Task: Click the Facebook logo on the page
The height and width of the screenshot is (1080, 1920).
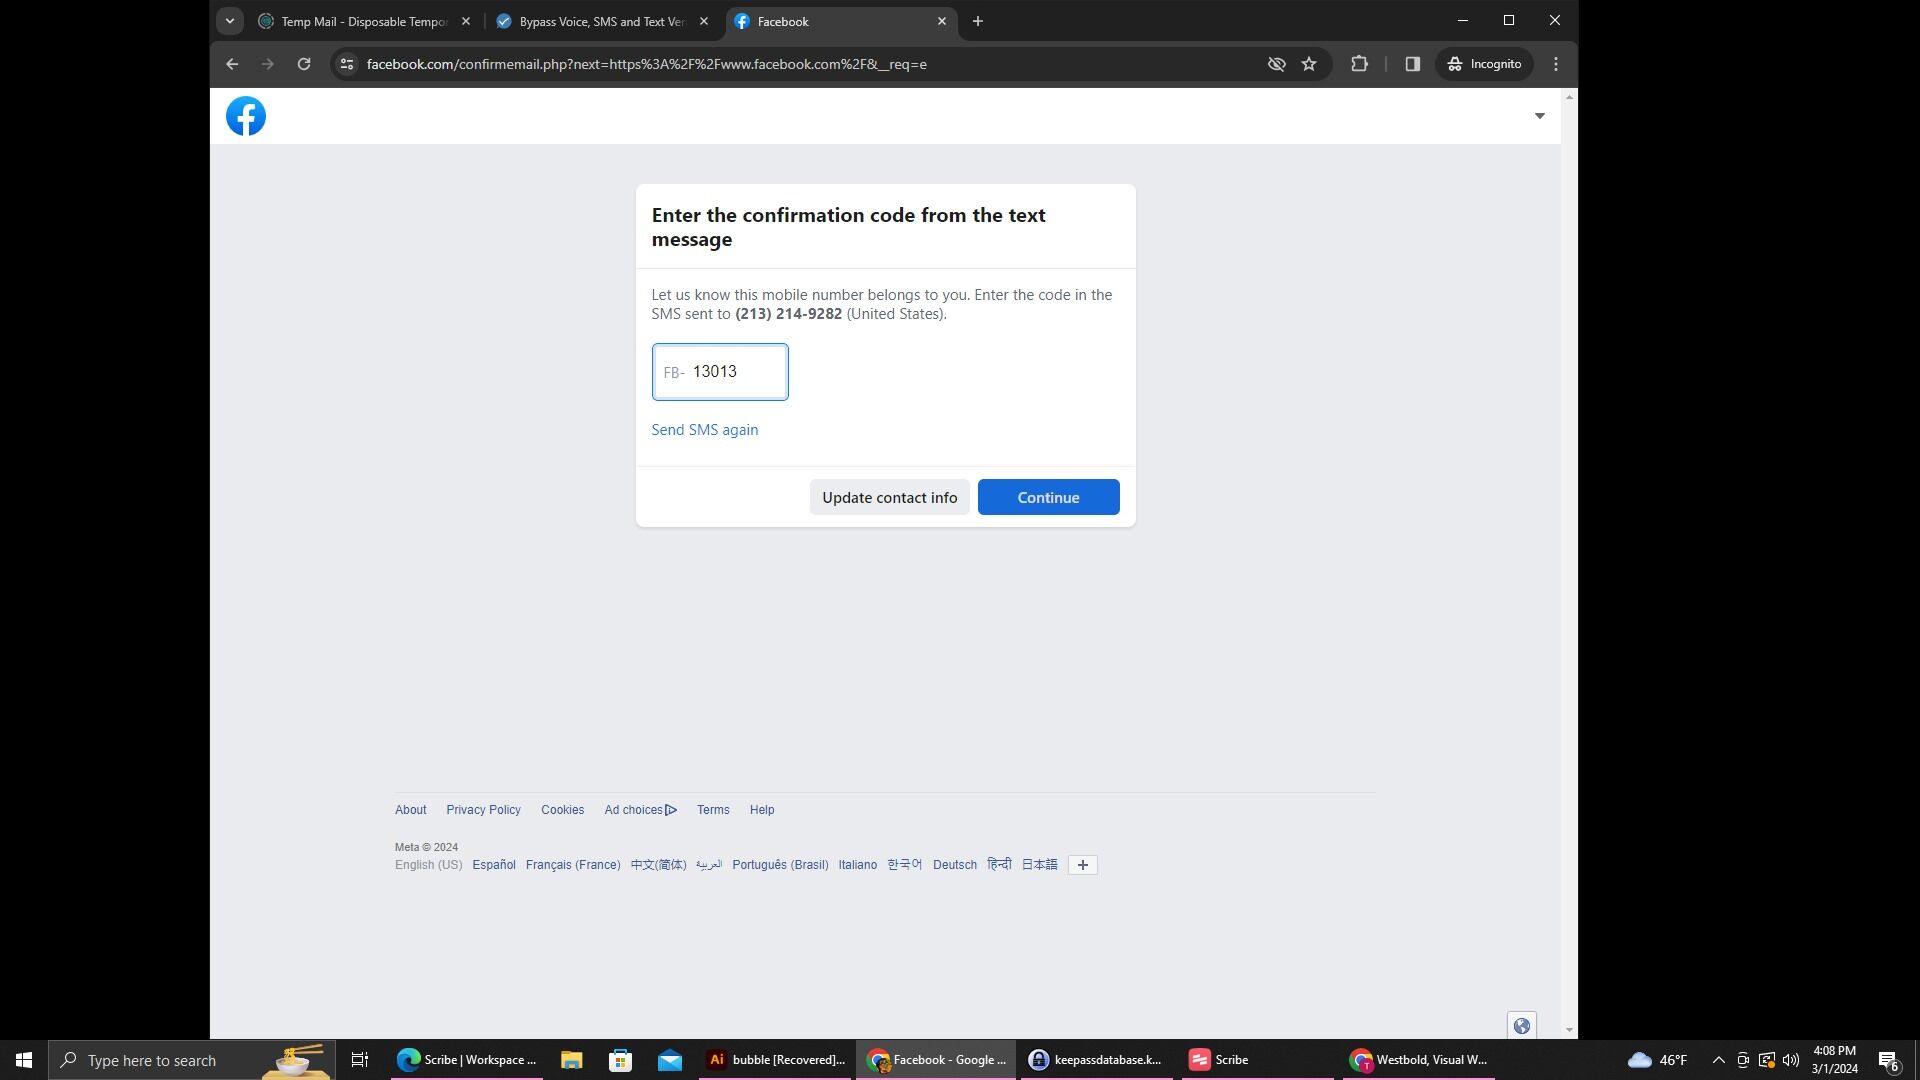Action: [245, 115]
